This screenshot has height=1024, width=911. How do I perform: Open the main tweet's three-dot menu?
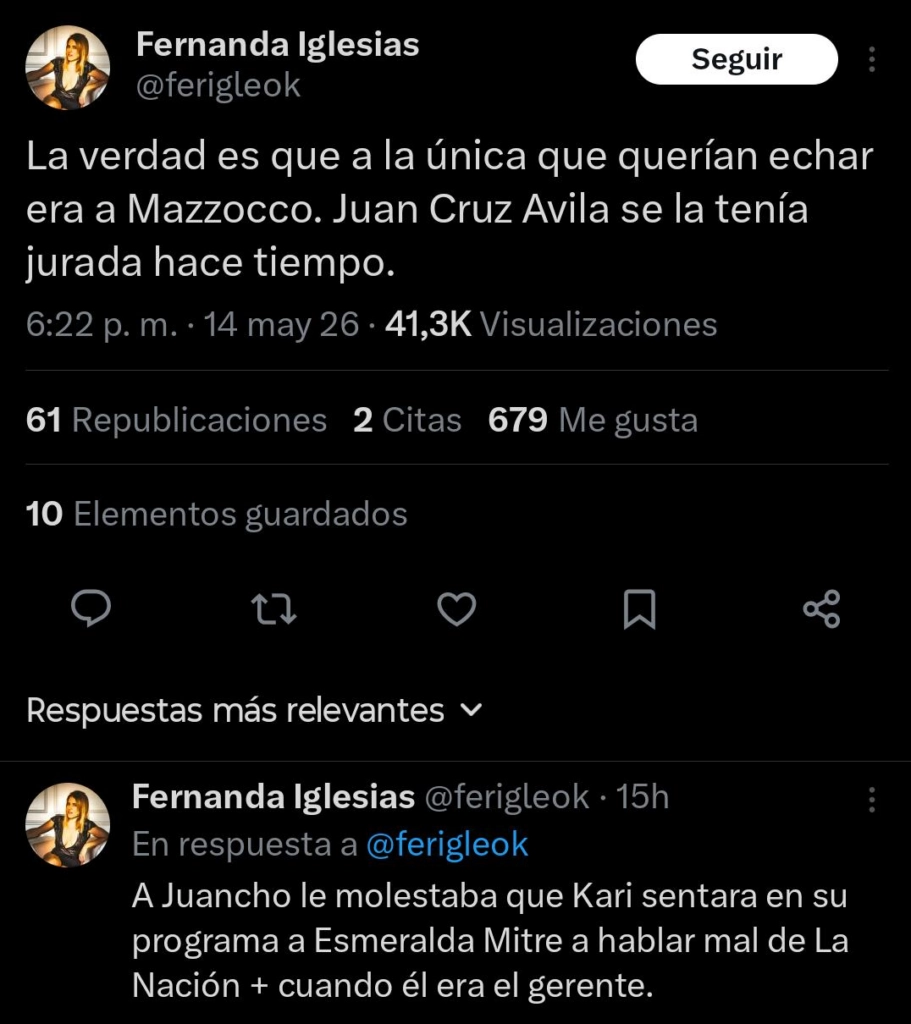[x=872, y=59]
